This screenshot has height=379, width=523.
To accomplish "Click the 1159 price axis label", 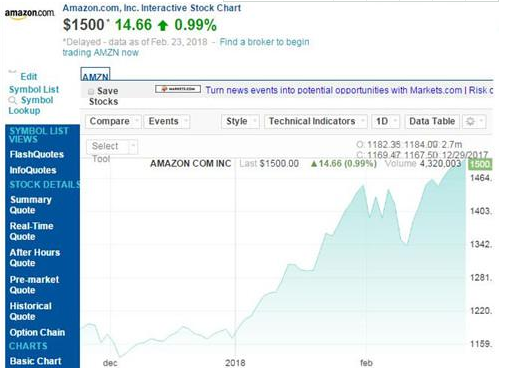I will coord(481,344).
